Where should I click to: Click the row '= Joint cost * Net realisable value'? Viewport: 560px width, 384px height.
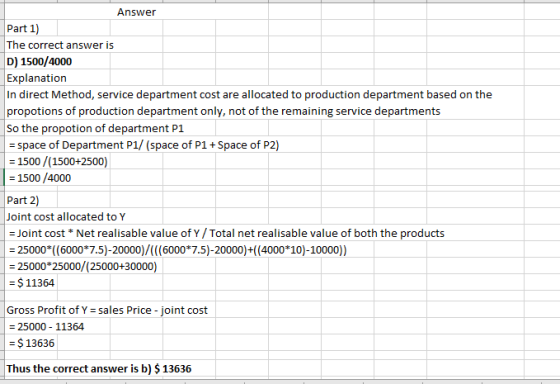coord(227,233)
